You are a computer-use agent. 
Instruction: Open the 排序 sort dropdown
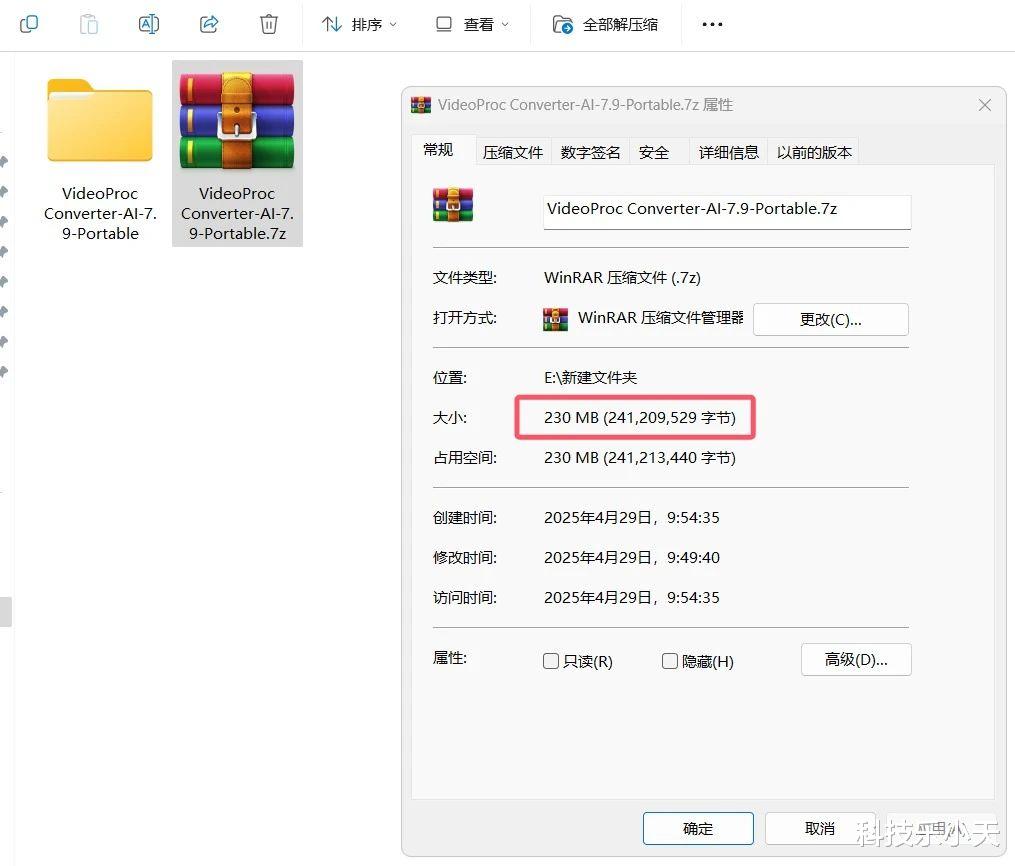pos(359,25)
